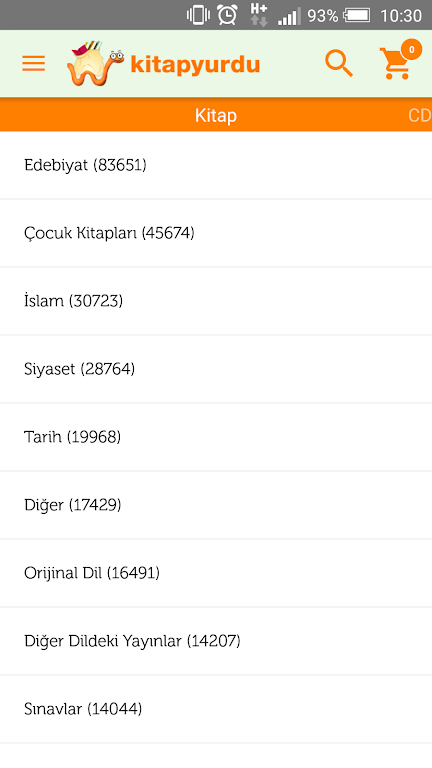The width and height of the screenshot is (432, 768).
Task: Tap the cart item count badge
Action: point(411,49)
